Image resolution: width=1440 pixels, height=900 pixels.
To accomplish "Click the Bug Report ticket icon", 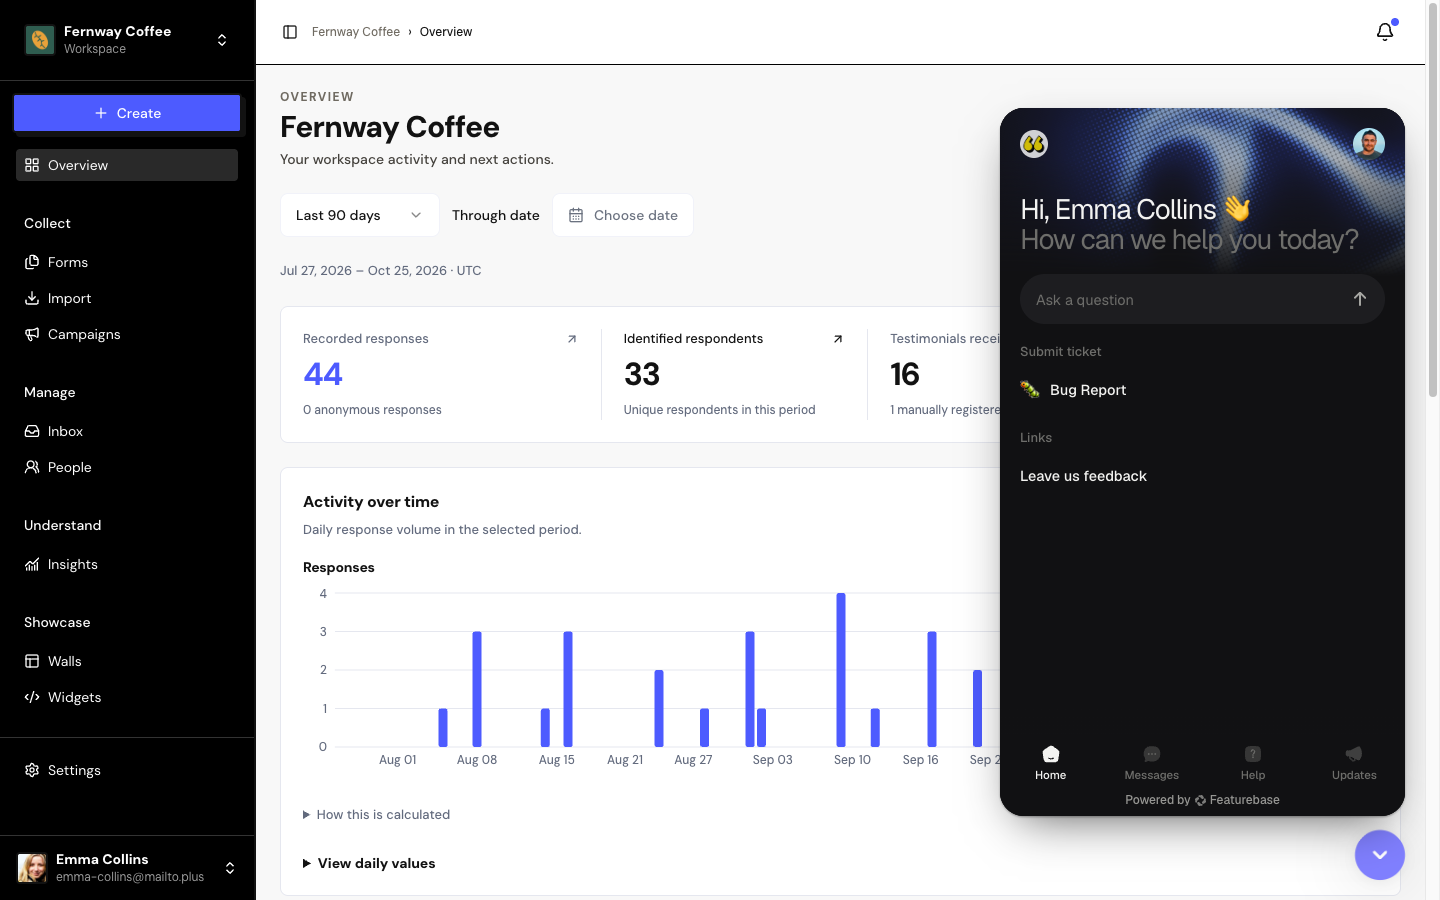I will pos(1030,390).
